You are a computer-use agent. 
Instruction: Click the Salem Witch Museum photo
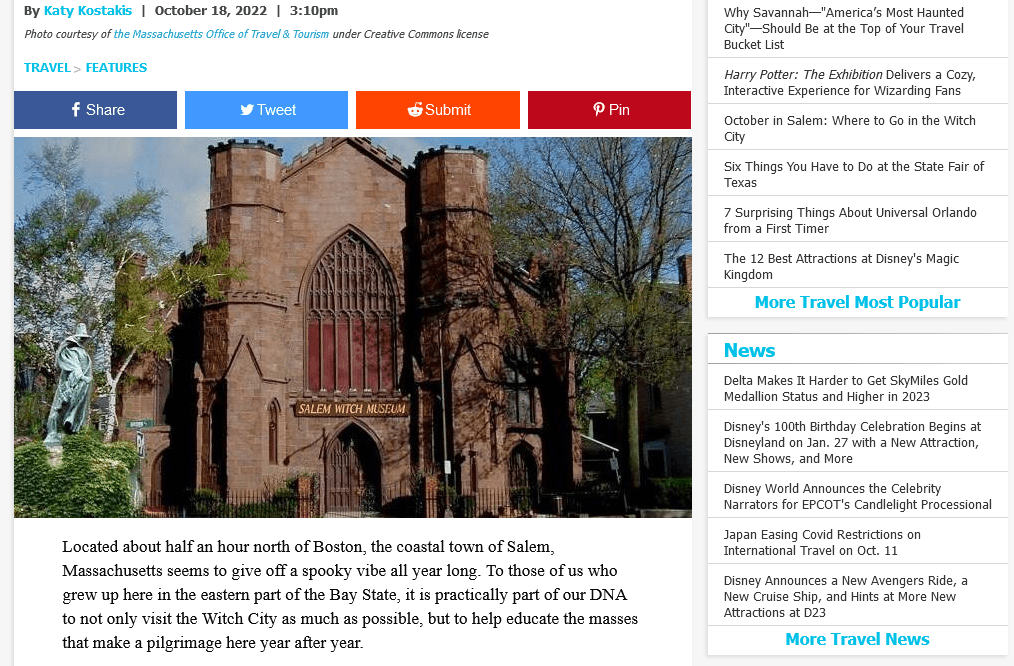tap(352, 327)
